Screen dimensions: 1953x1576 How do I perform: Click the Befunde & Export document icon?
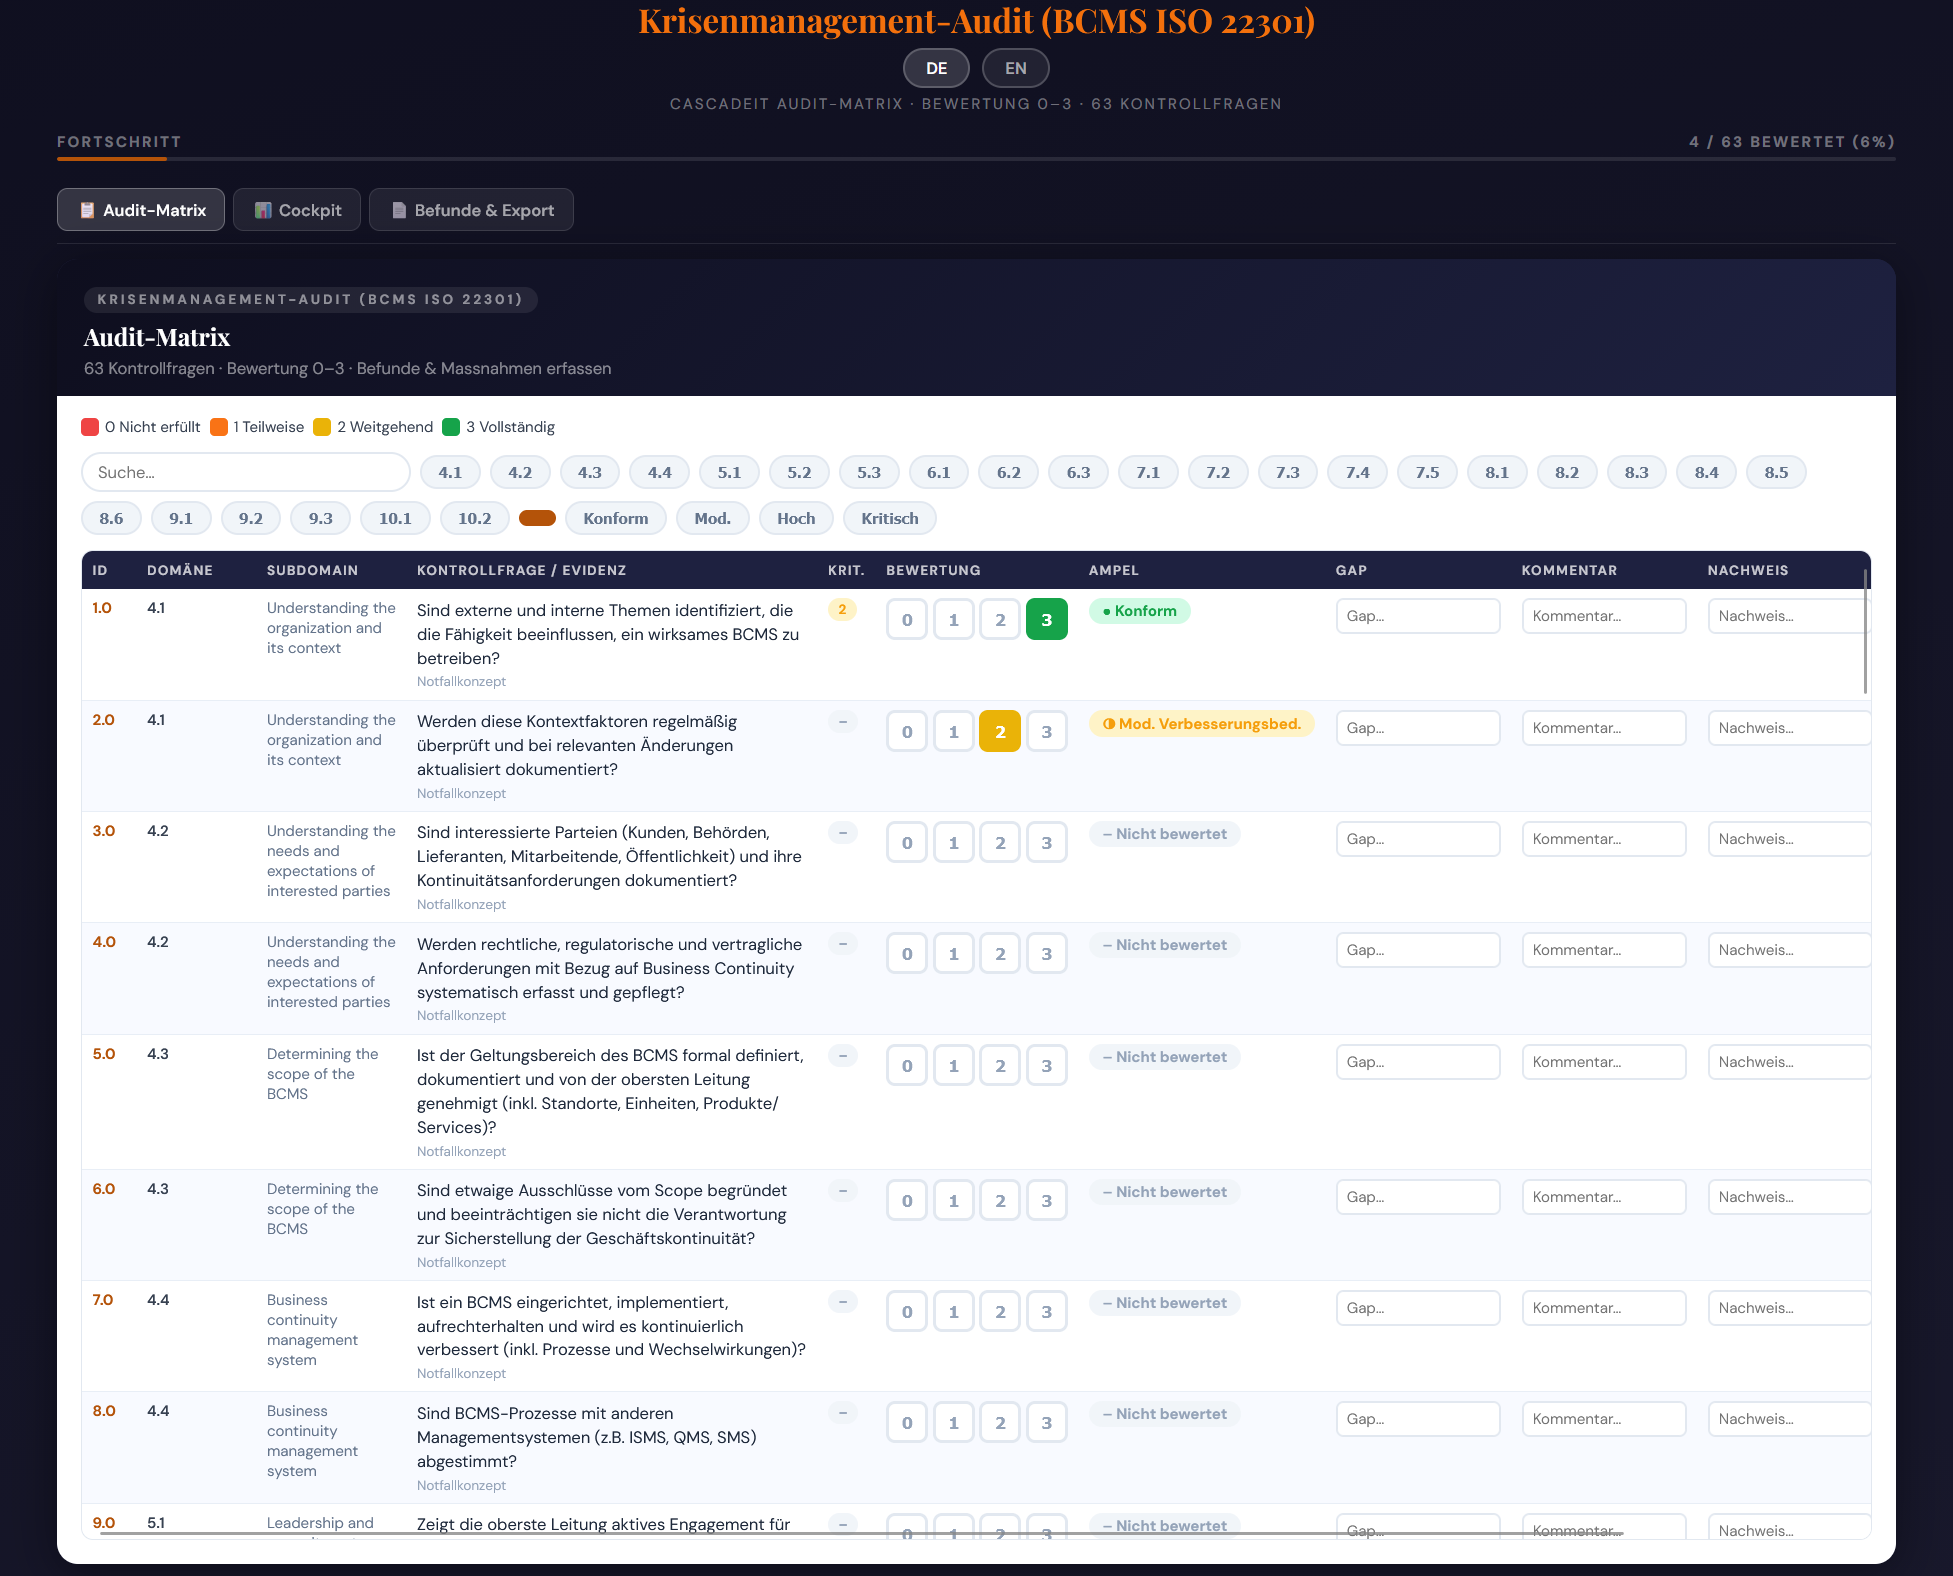(399, 210)
